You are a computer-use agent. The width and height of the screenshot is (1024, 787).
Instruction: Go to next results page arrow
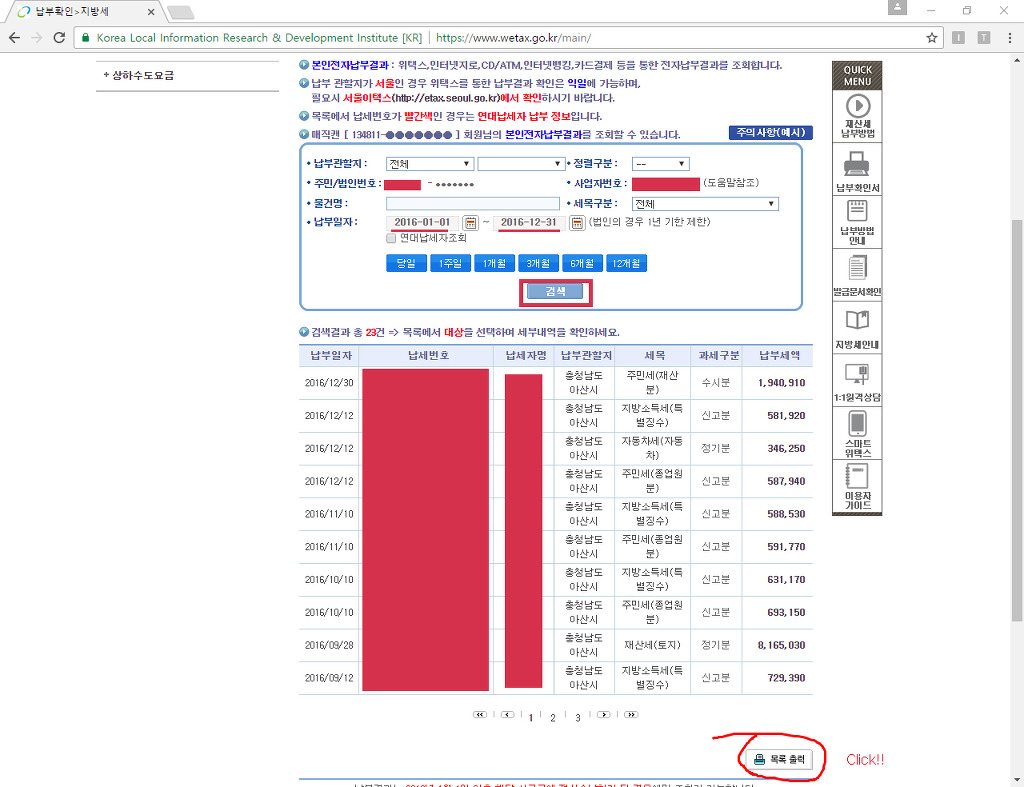point(603,715)
